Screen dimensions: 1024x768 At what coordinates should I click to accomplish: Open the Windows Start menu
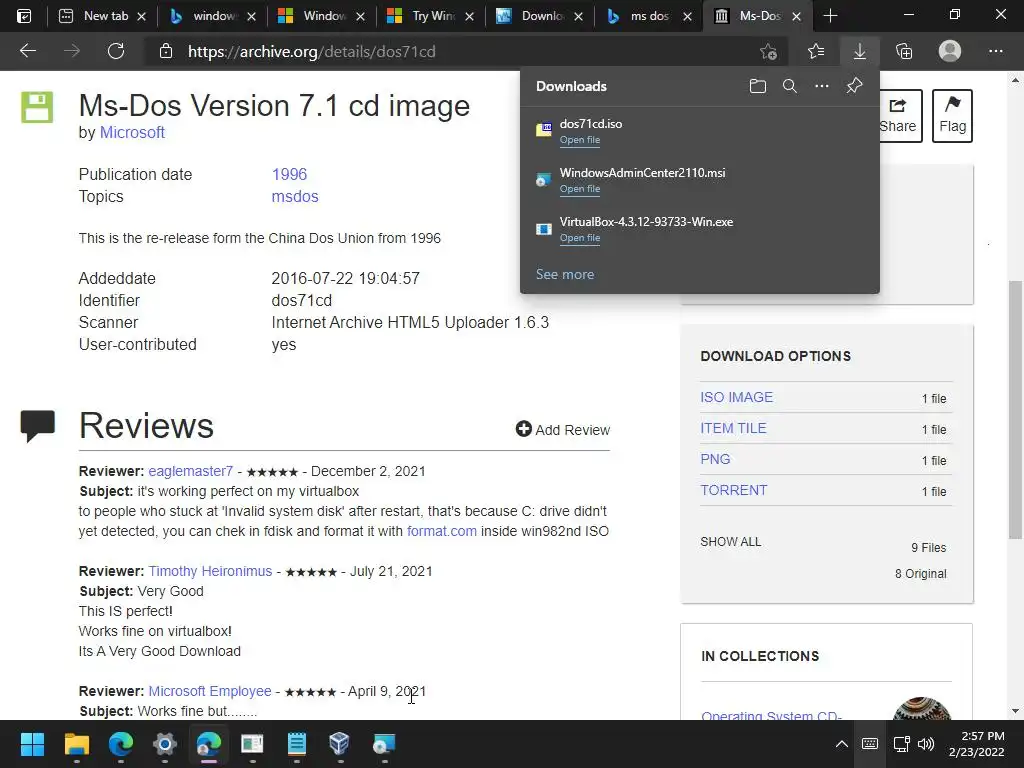coord(32,744)
